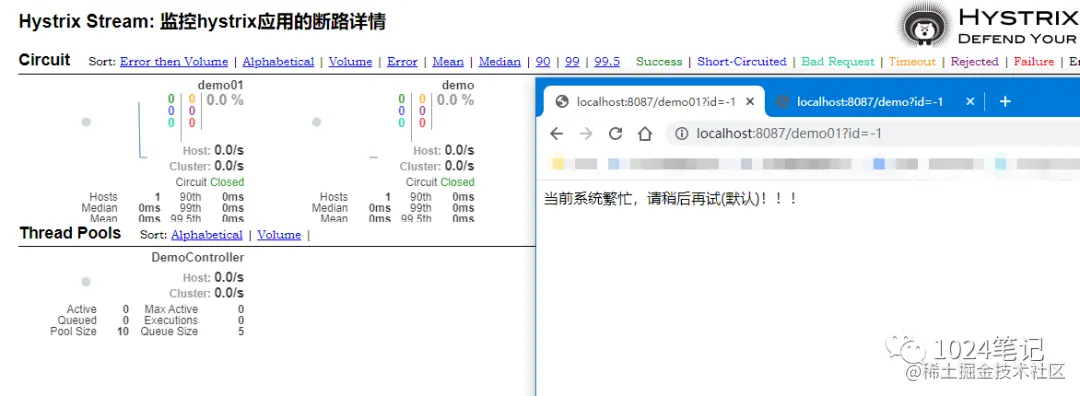
Task: Click the demo01 circuit status circle
Action: pos(86,122)
